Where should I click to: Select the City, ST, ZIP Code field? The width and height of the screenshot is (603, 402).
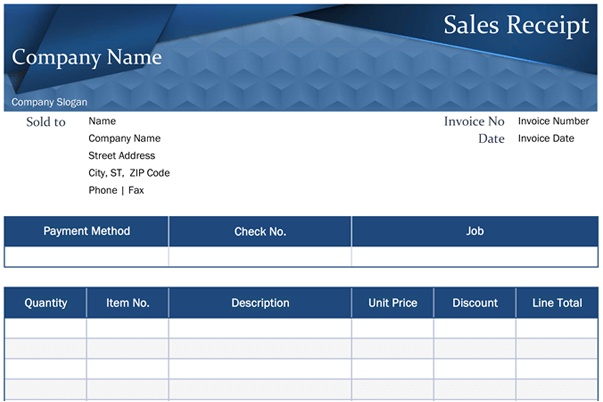click(x=129, y=173)
